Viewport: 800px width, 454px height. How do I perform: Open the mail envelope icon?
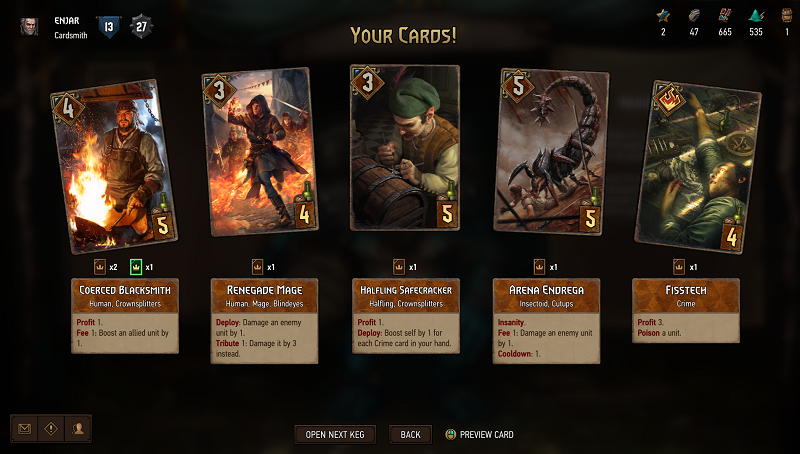24,429
